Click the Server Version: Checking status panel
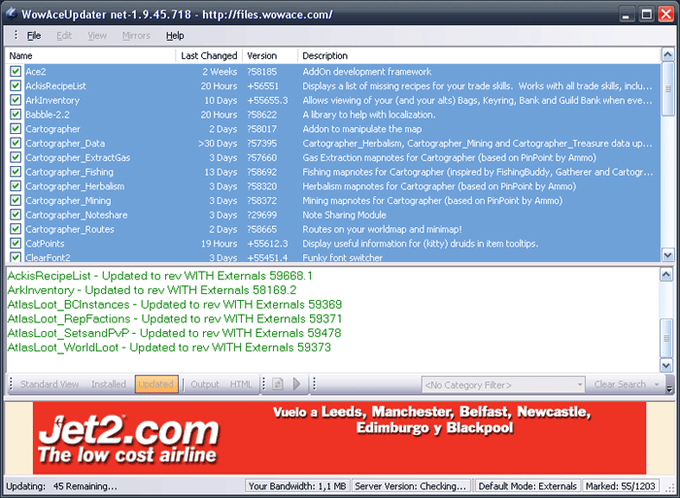 tap(411, 486)
